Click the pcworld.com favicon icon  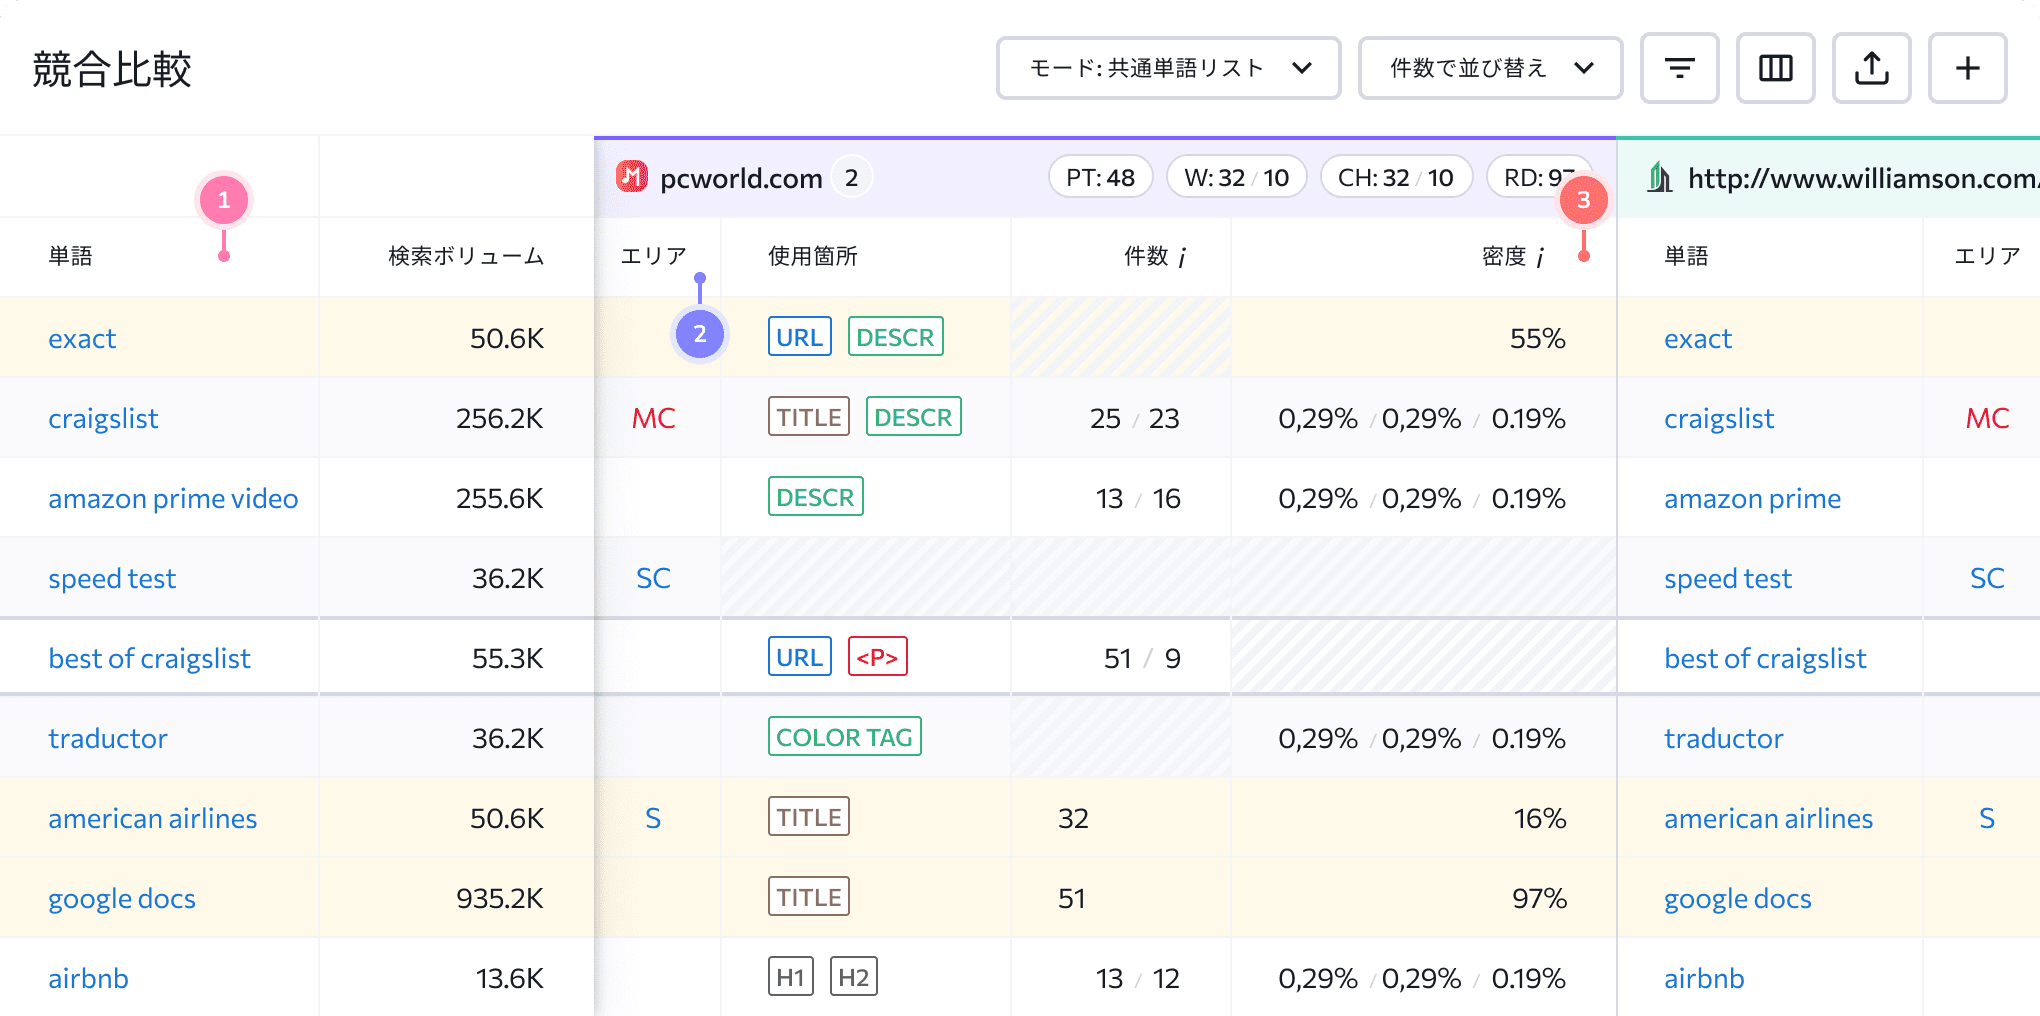632,177
